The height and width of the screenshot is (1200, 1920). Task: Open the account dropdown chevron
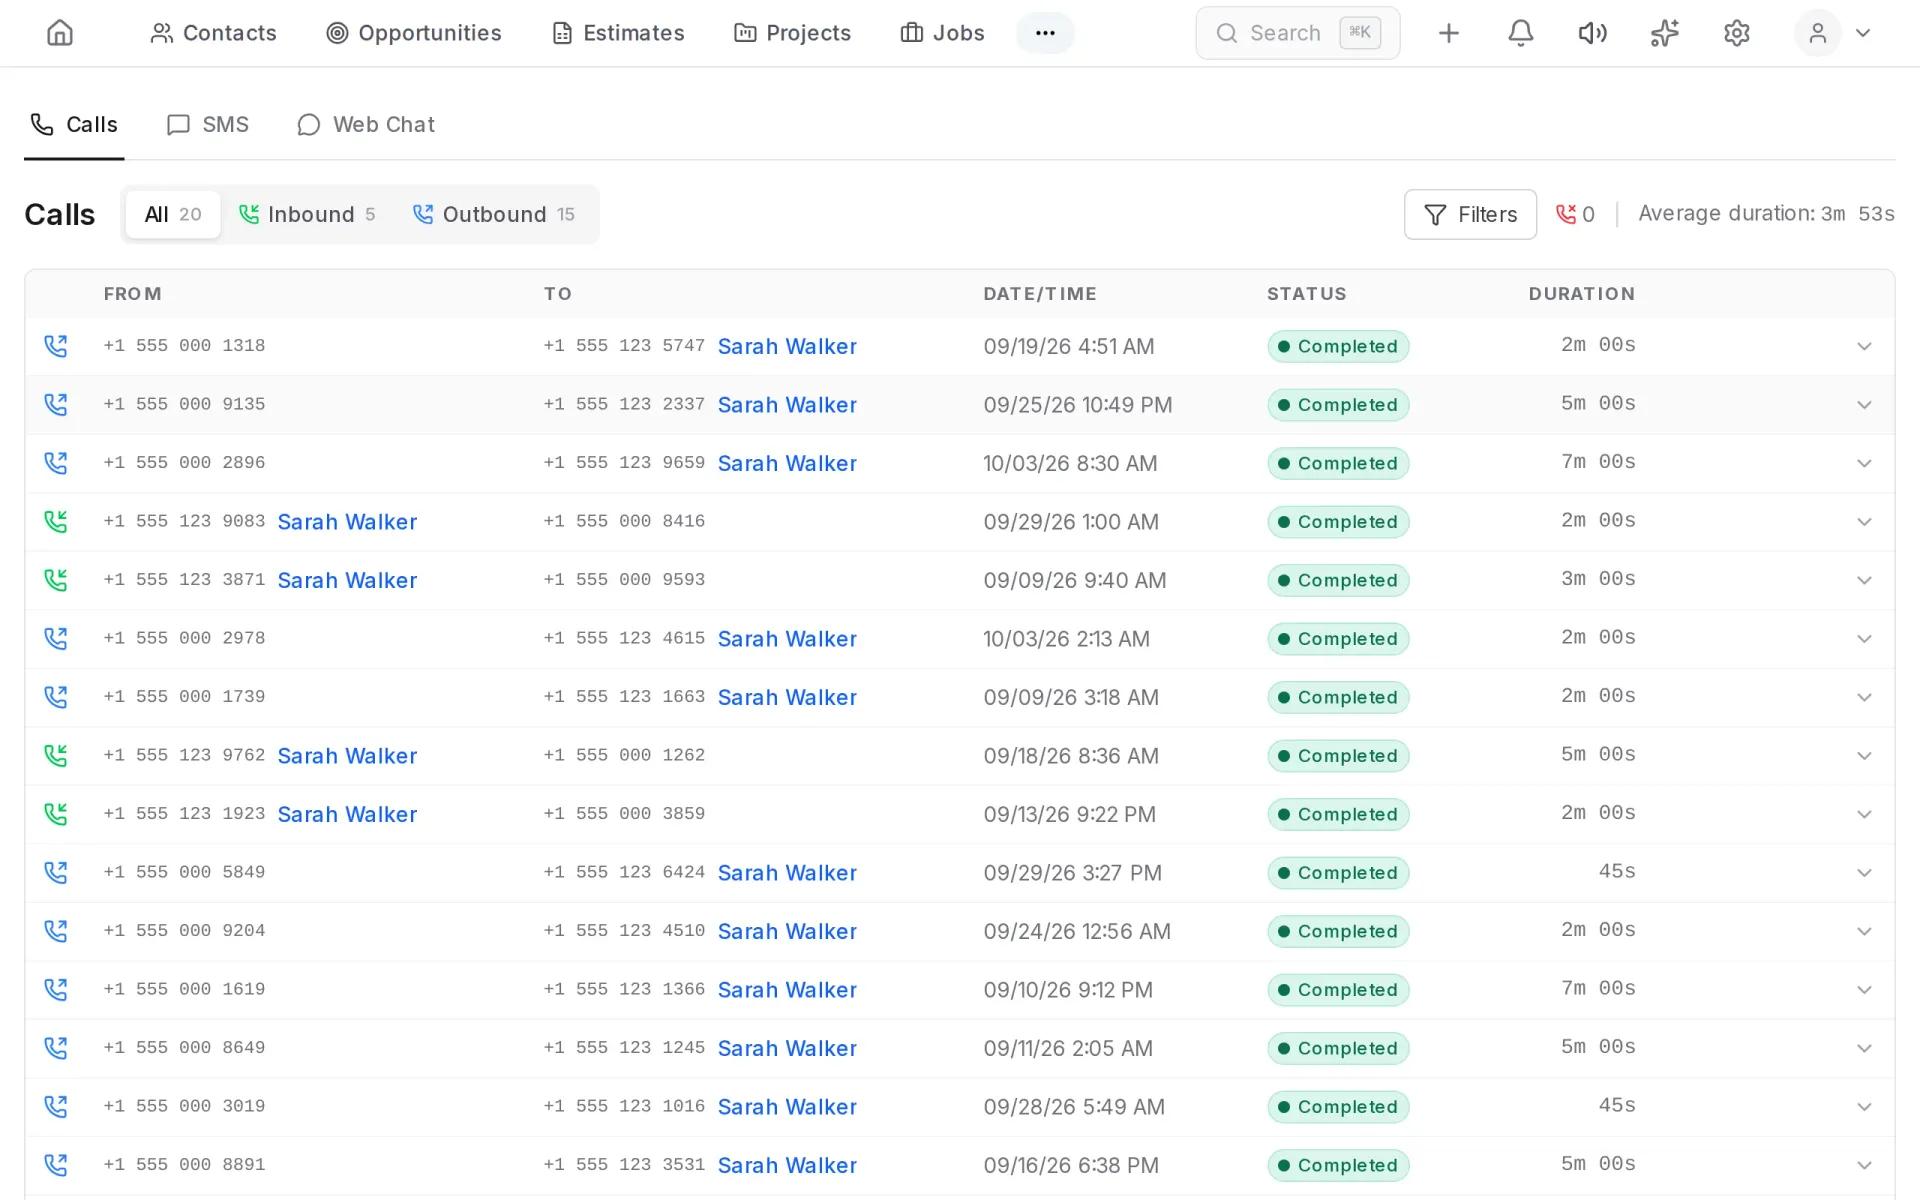tap(1863, 33)
